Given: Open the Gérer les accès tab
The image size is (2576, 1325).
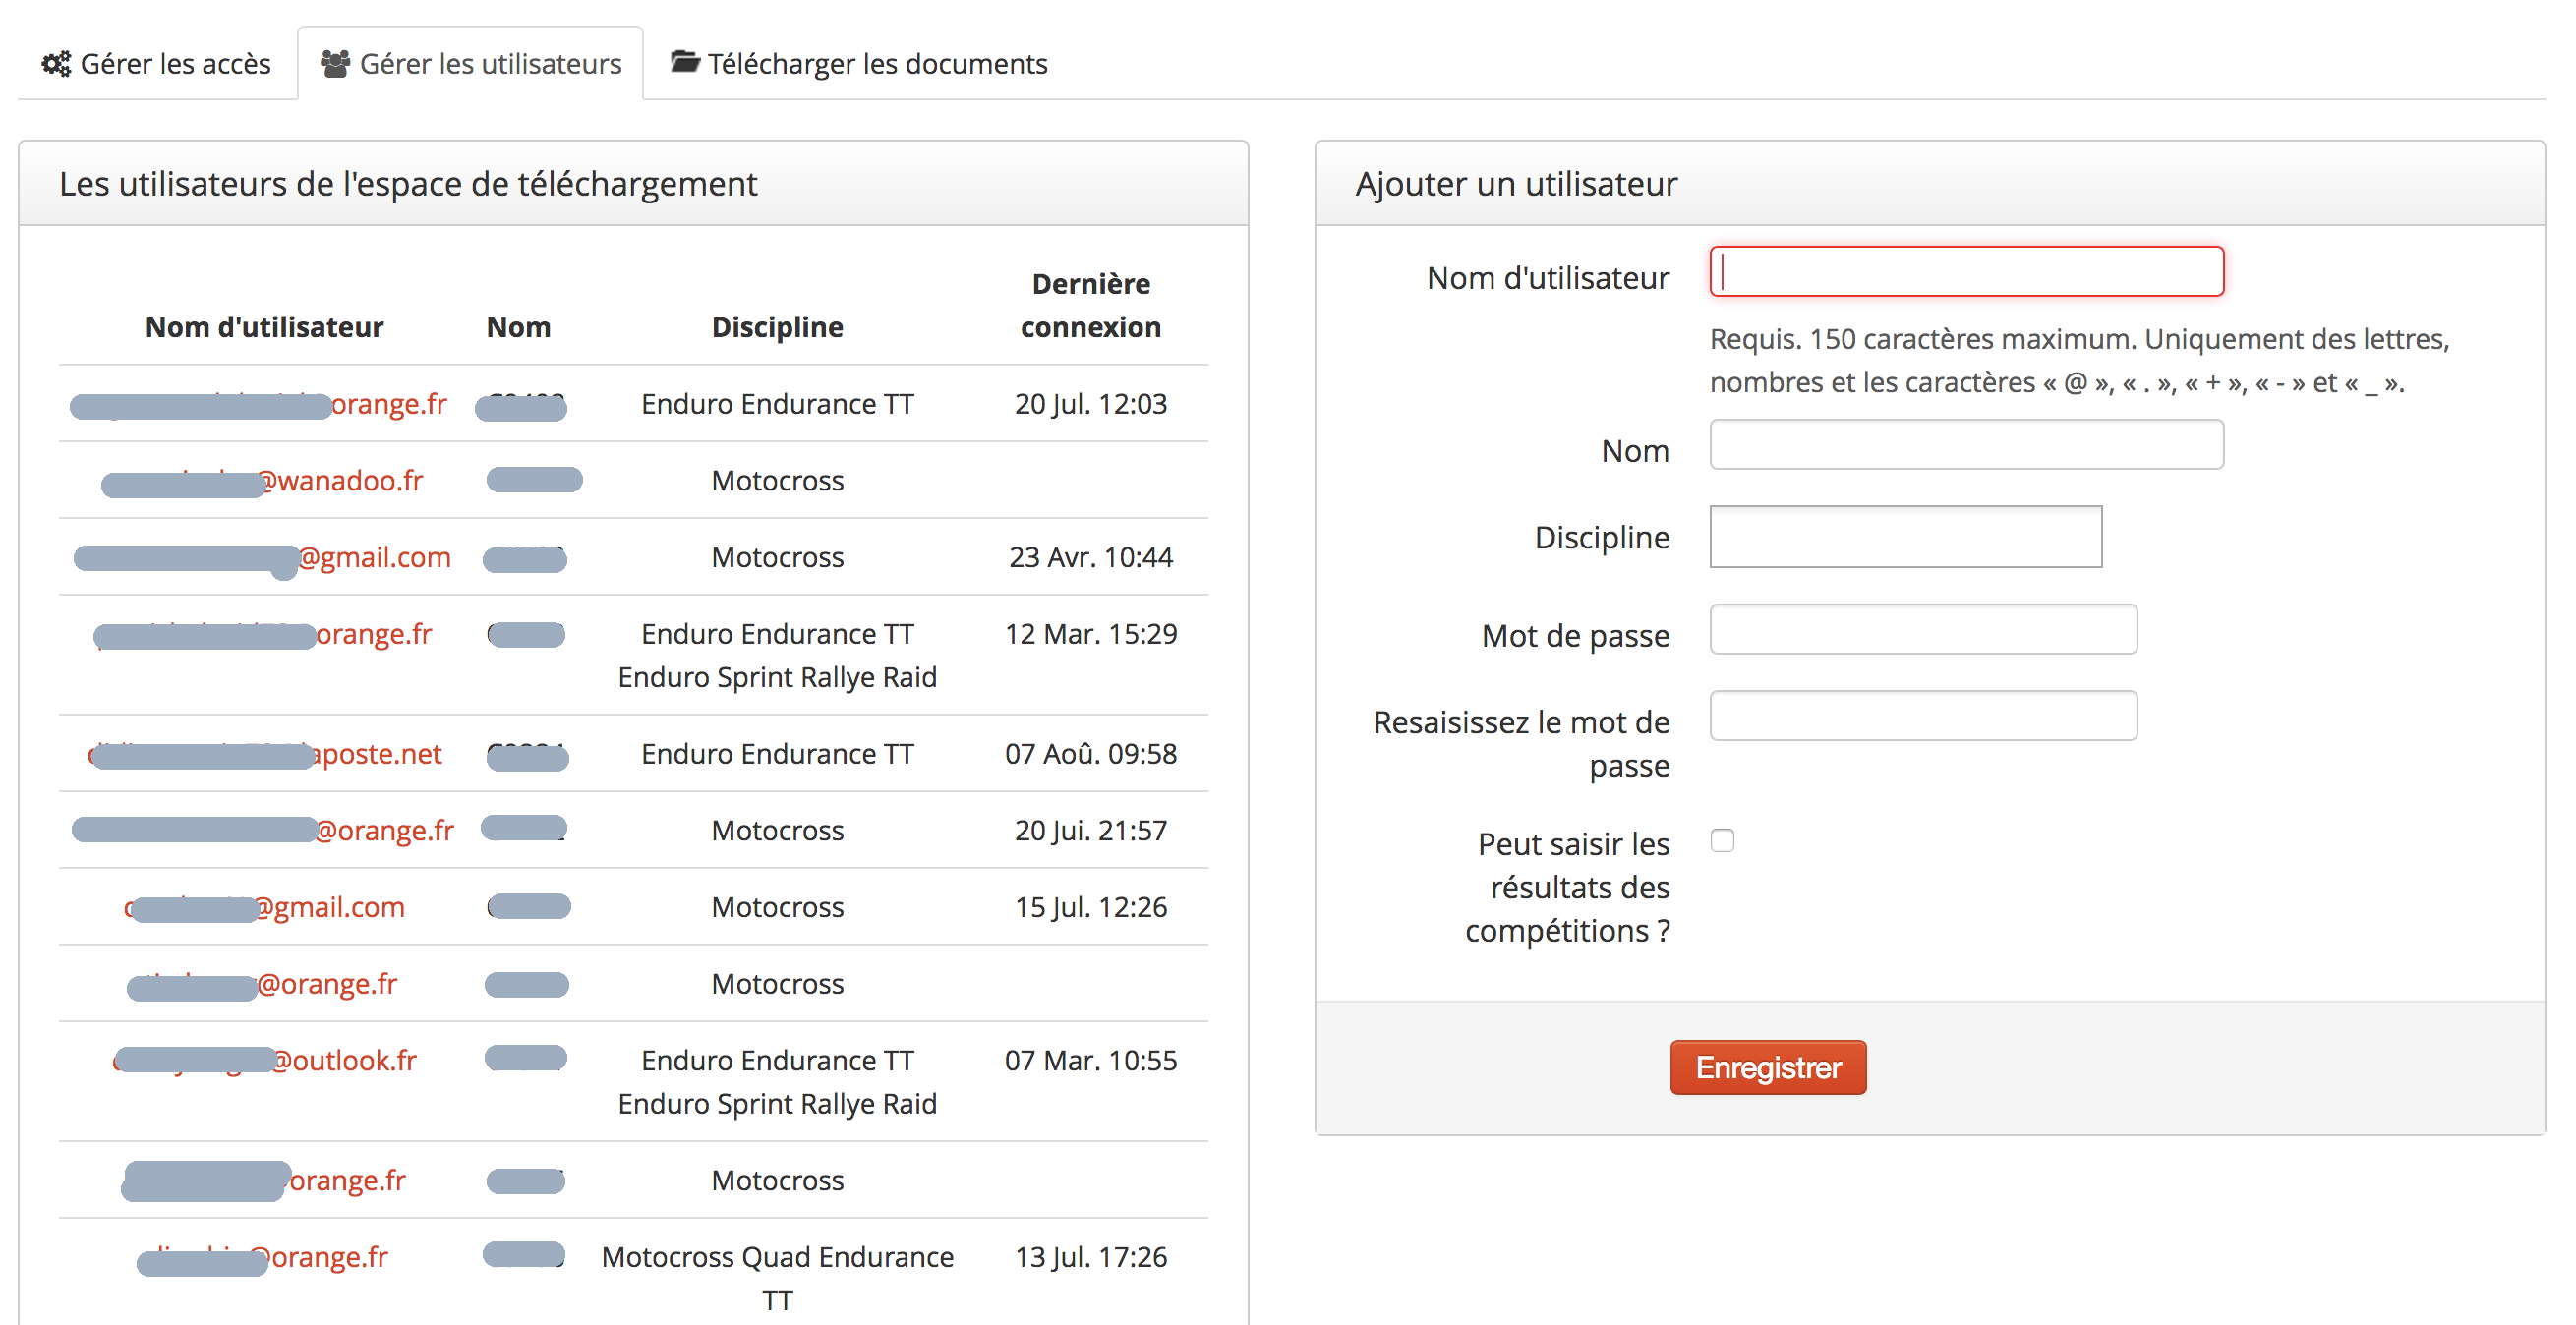Looking at the screenshot, I should (156, 64).
